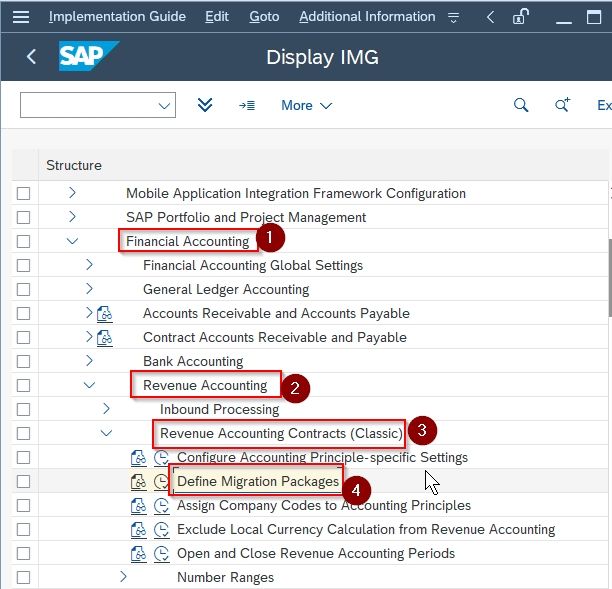This screenshot has height=589, width=612.
Task: Check the box for Revenue Accounting row
Action: click(x=23, y=386)
